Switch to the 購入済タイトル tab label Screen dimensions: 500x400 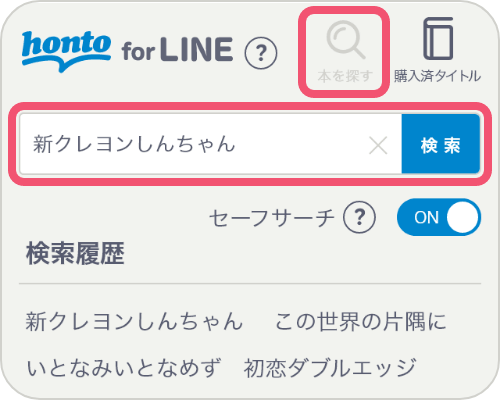pos(438,76)
